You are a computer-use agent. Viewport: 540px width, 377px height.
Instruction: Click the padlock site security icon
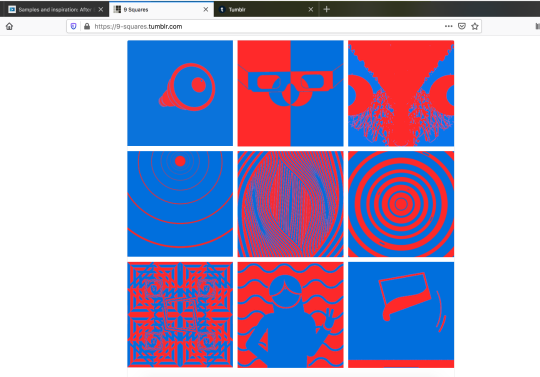pyautogui.click(x=87, y=27)
